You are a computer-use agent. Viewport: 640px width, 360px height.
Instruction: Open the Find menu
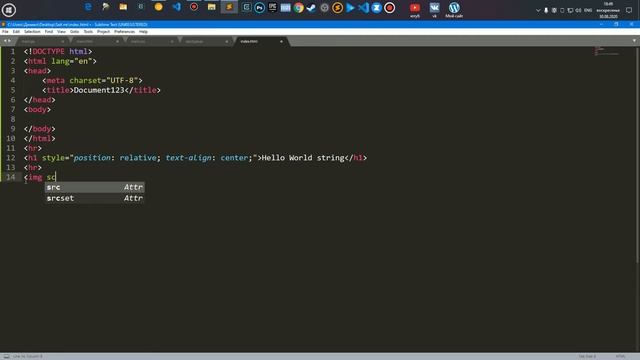[x=49, y=31]
